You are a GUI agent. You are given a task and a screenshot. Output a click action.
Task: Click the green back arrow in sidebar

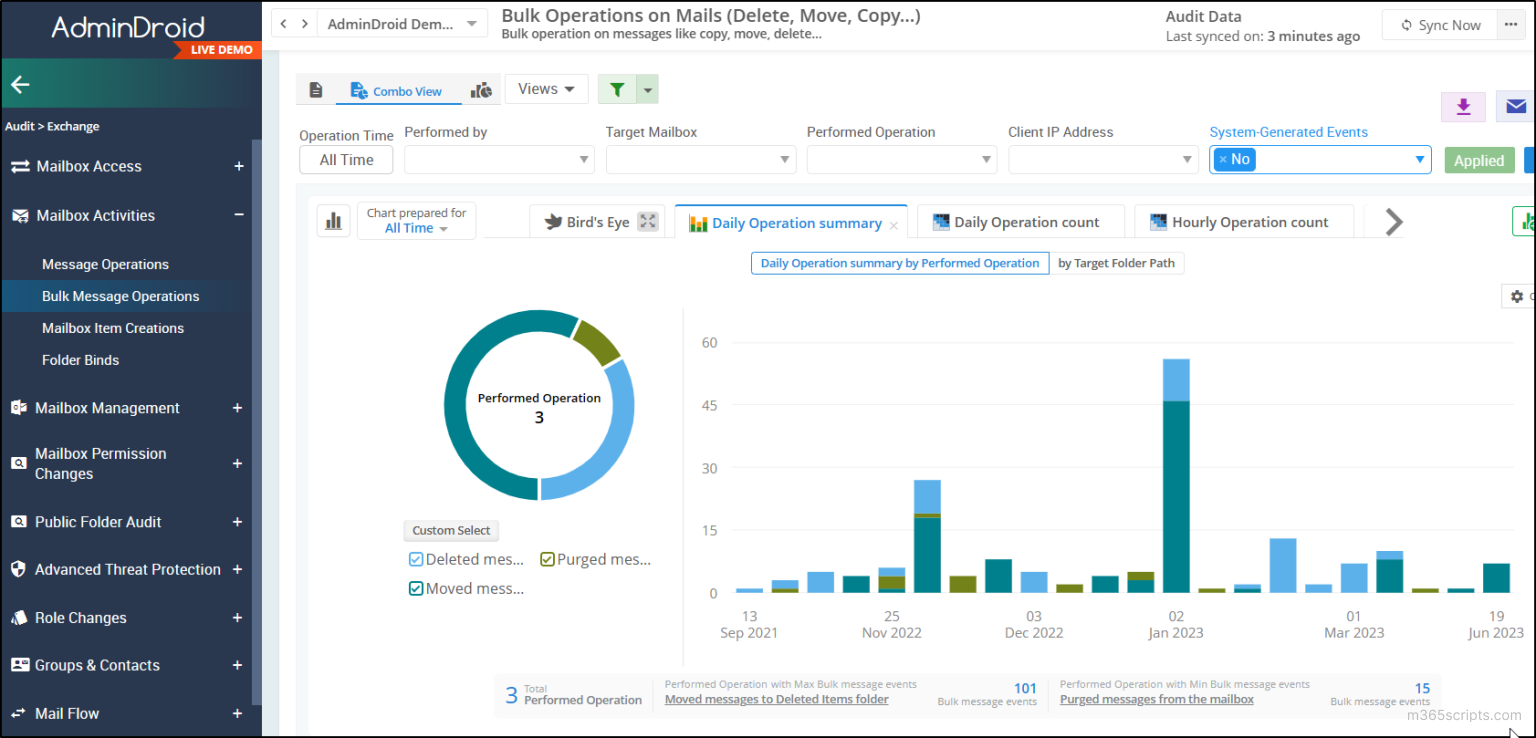pyautogui.click(x=20, y=85)
